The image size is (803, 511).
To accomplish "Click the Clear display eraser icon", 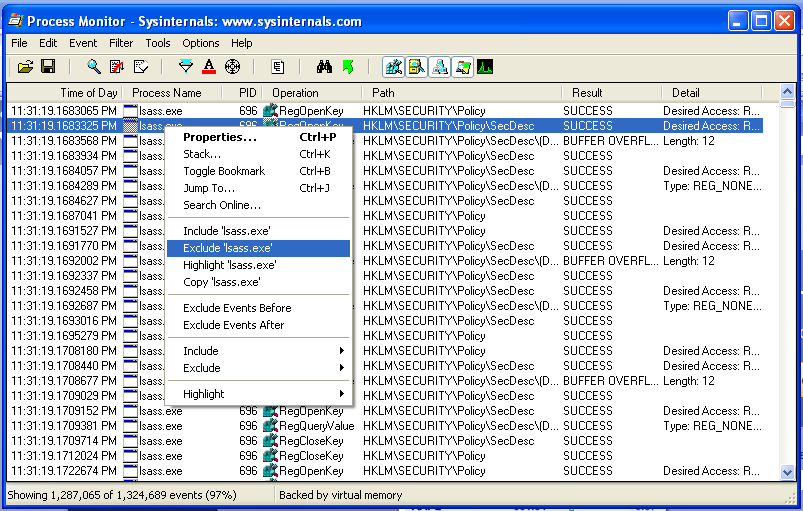I will [141, 67].
